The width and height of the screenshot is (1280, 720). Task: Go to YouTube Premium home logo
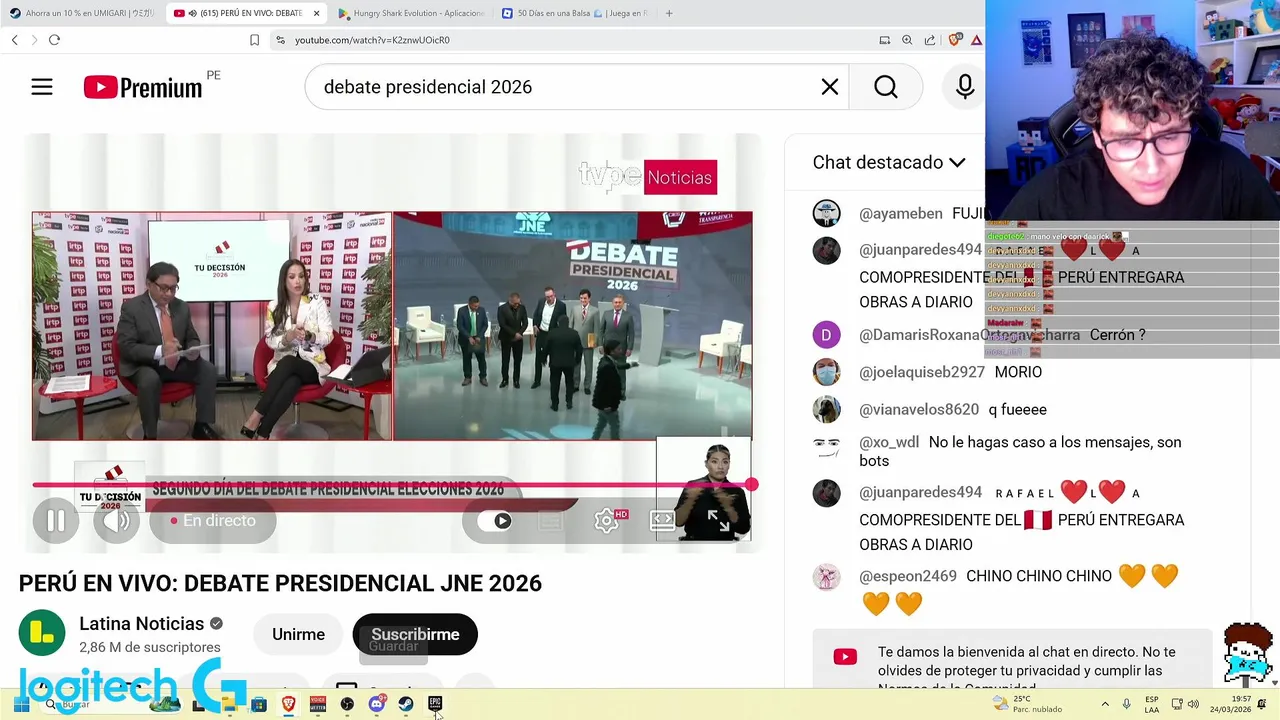click(x=143, y=87)
